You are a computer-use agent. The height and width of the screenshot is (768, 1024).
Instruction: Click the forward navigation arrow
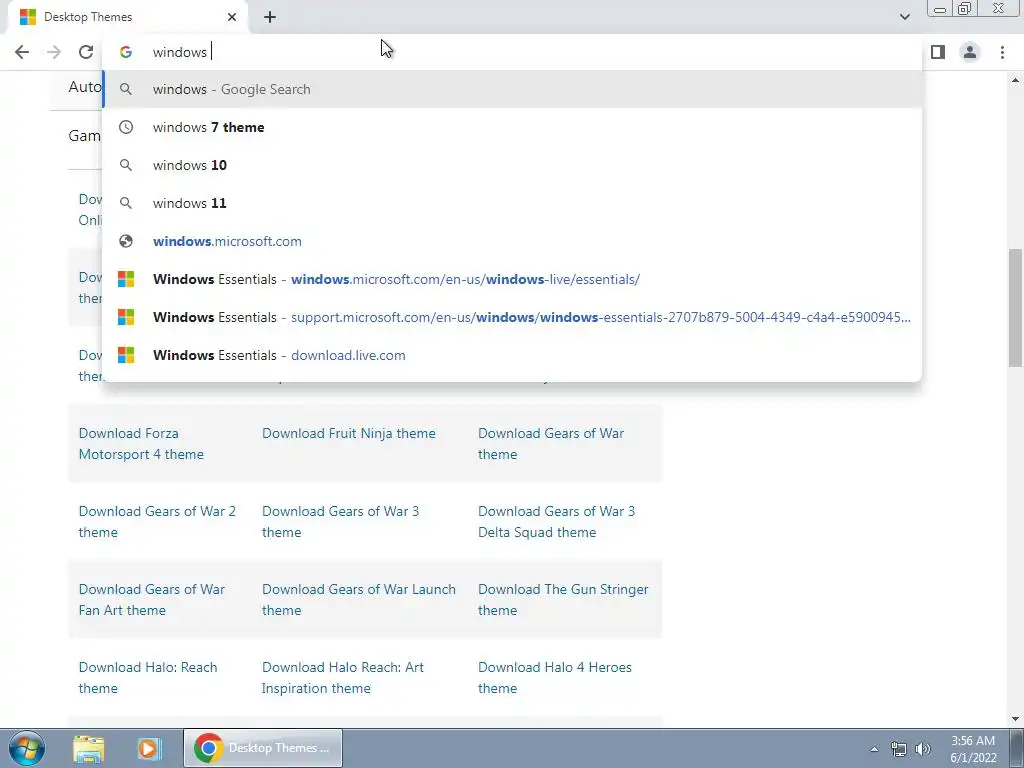pyautogui.click(x=54, y=52)
